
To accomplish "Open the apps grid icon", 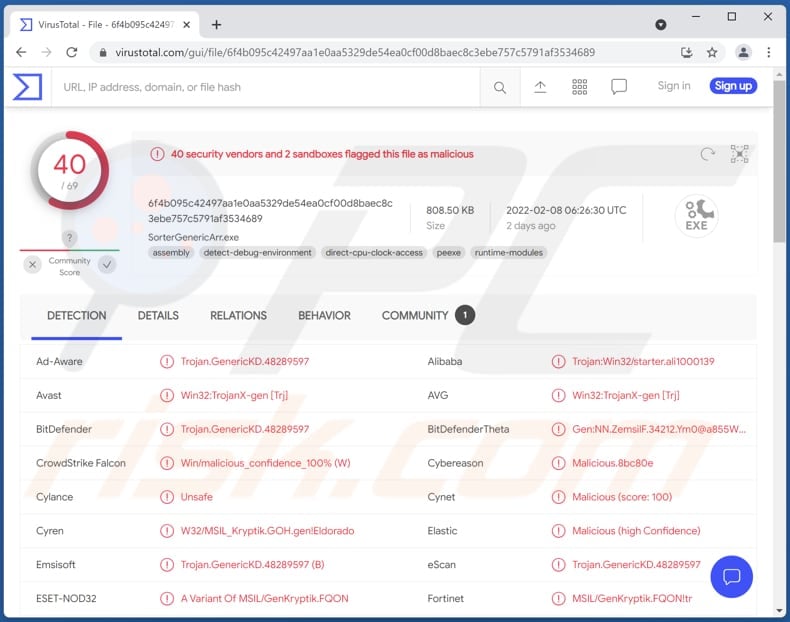I will 579,87.
